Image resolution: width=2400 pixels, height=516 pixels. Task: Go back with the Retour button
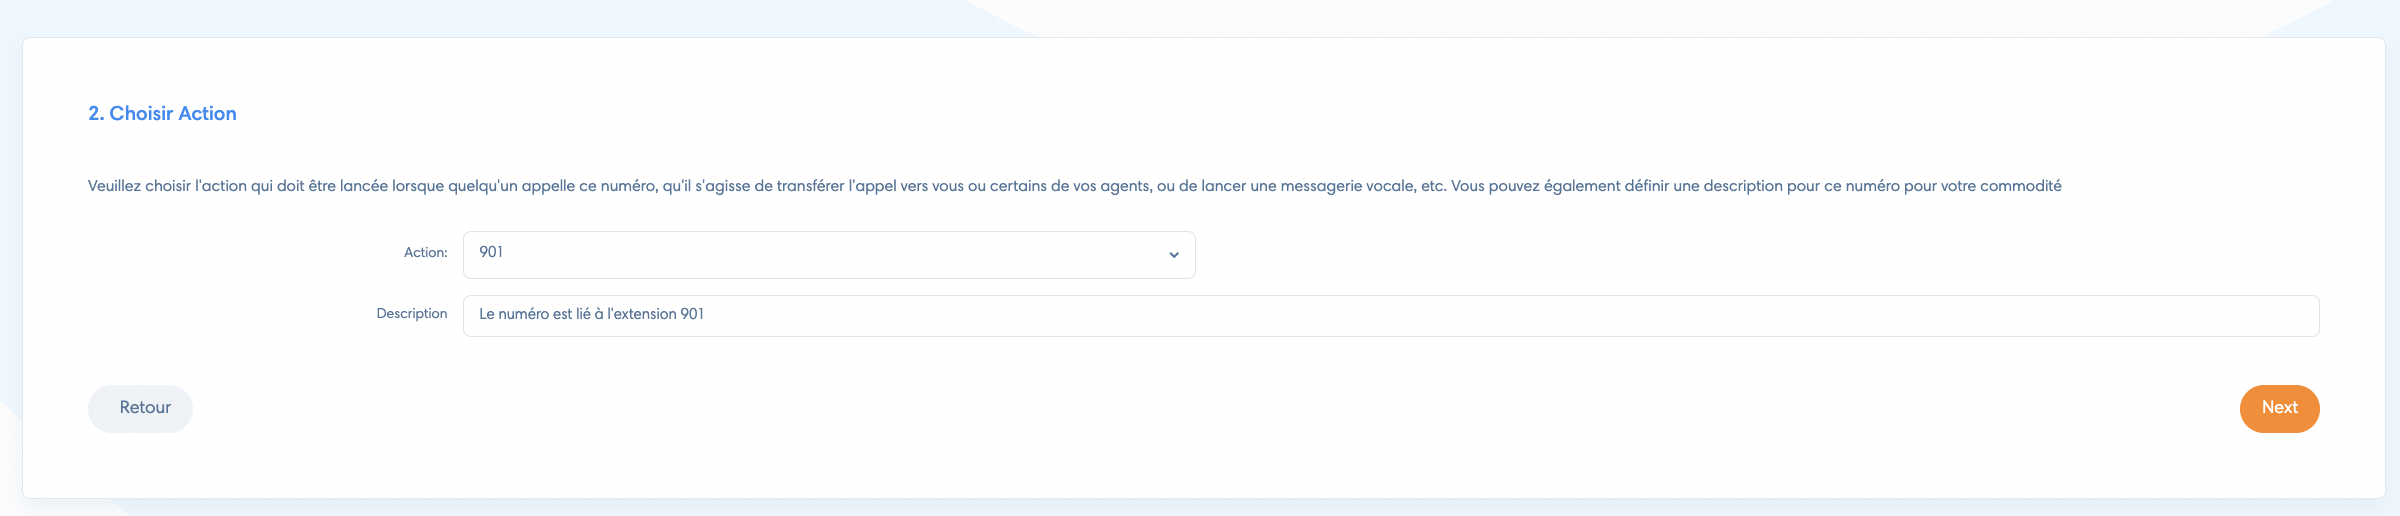pyautogui.click(x=140, y=408)
